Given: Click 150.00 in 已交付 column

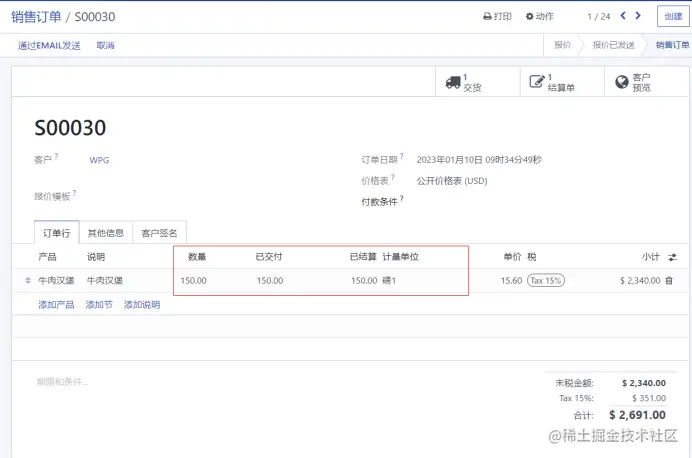Looking at the screenshot, I should [270, 281].
